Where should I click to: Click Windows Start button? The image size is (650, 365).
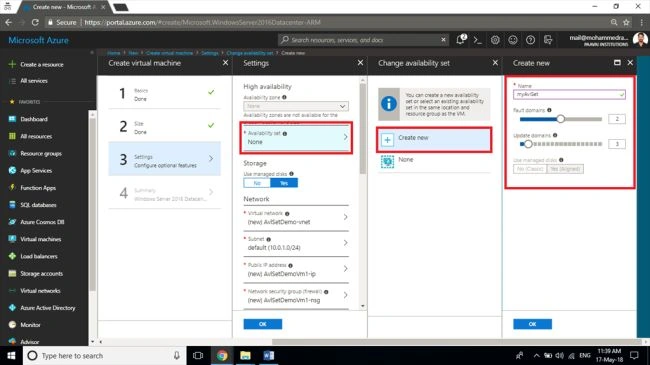click(11, 355)
